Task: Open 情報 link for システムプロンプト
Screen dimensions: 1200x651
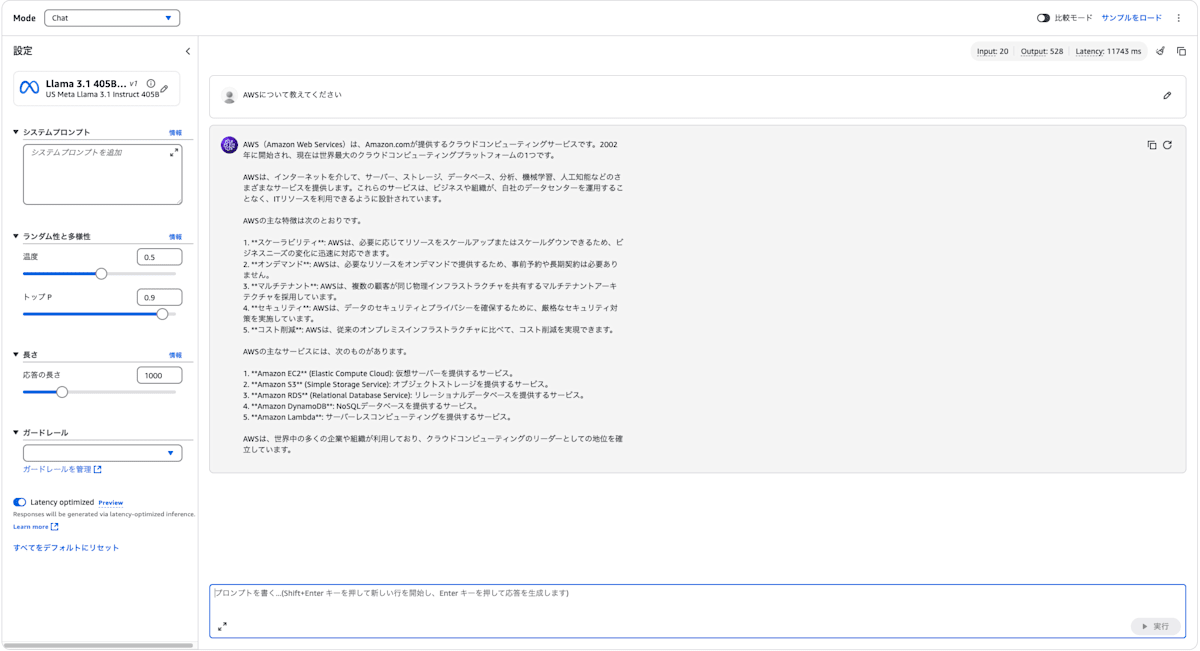Action: tap(175, 133)
